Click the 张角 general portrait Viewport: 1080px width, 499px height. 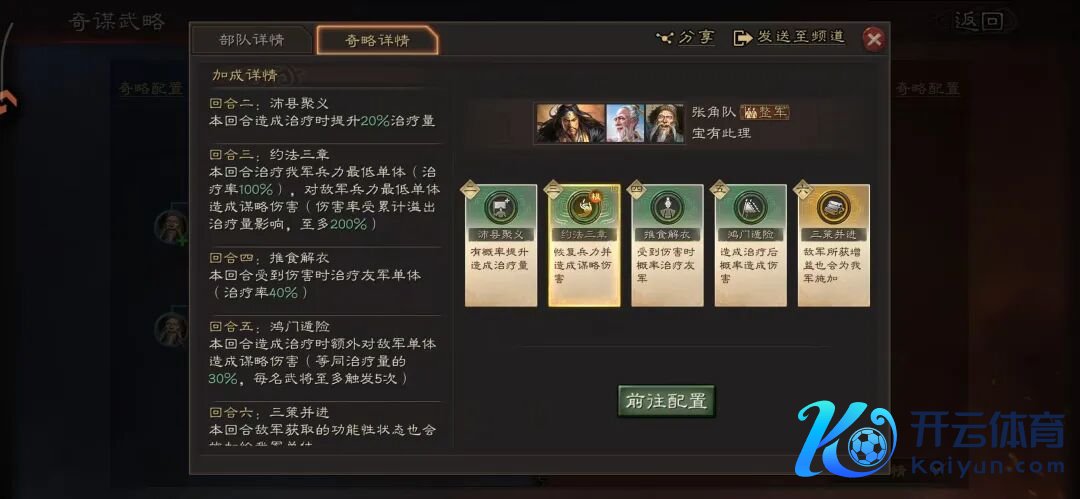570,123
